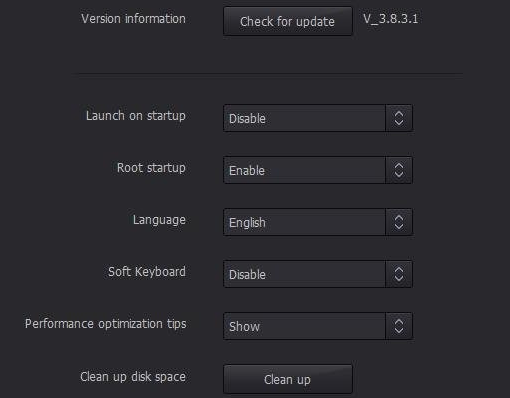
Task: Click the Version information label
Action: tap(133, 19)
